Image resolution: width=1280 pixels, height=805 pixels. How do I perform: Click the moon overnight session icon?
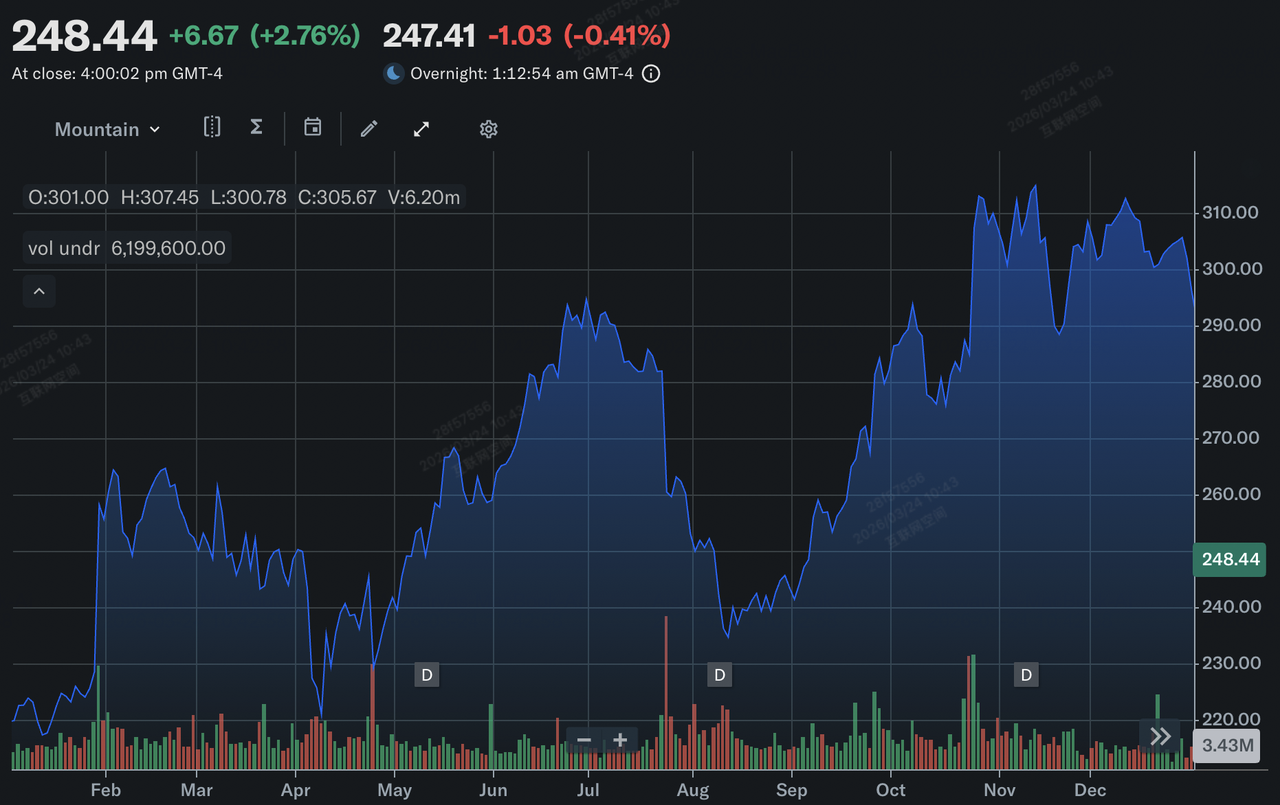[393, 74]
